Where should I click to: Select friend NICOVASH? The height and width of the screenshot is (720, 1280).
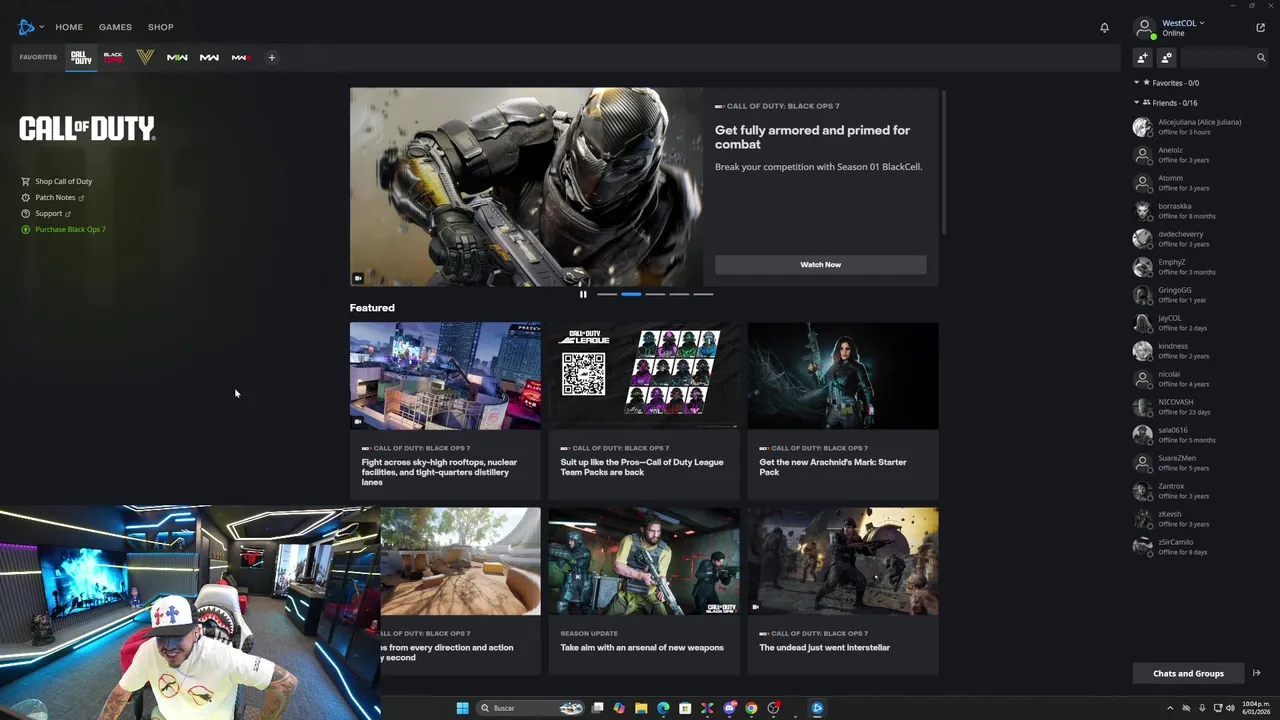1199,407
